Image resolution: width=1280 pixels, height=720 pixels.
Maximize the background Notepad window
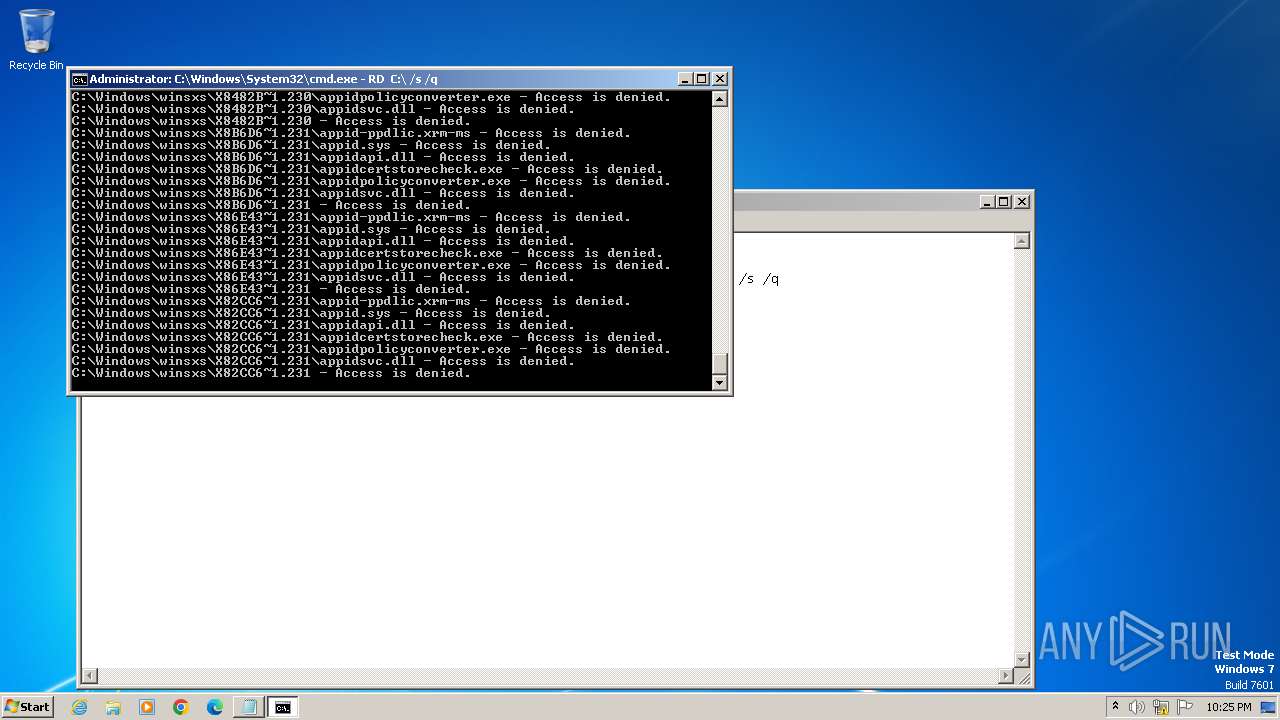(x=1005, y=201)
